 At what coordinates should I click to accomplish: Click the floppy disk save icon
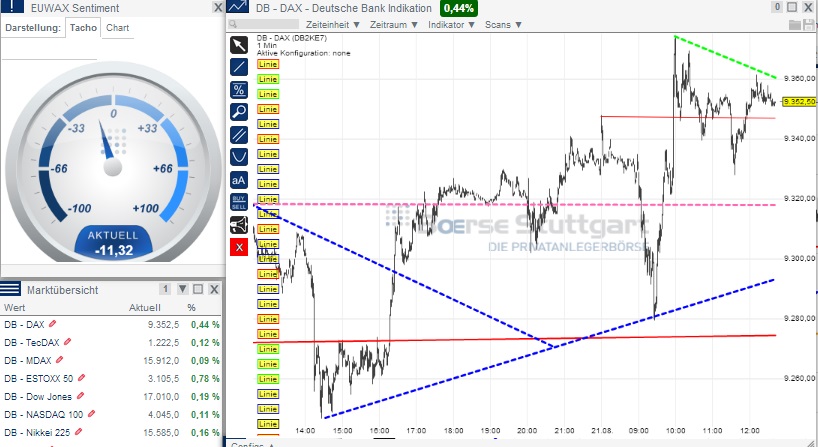tap(809, 25)
